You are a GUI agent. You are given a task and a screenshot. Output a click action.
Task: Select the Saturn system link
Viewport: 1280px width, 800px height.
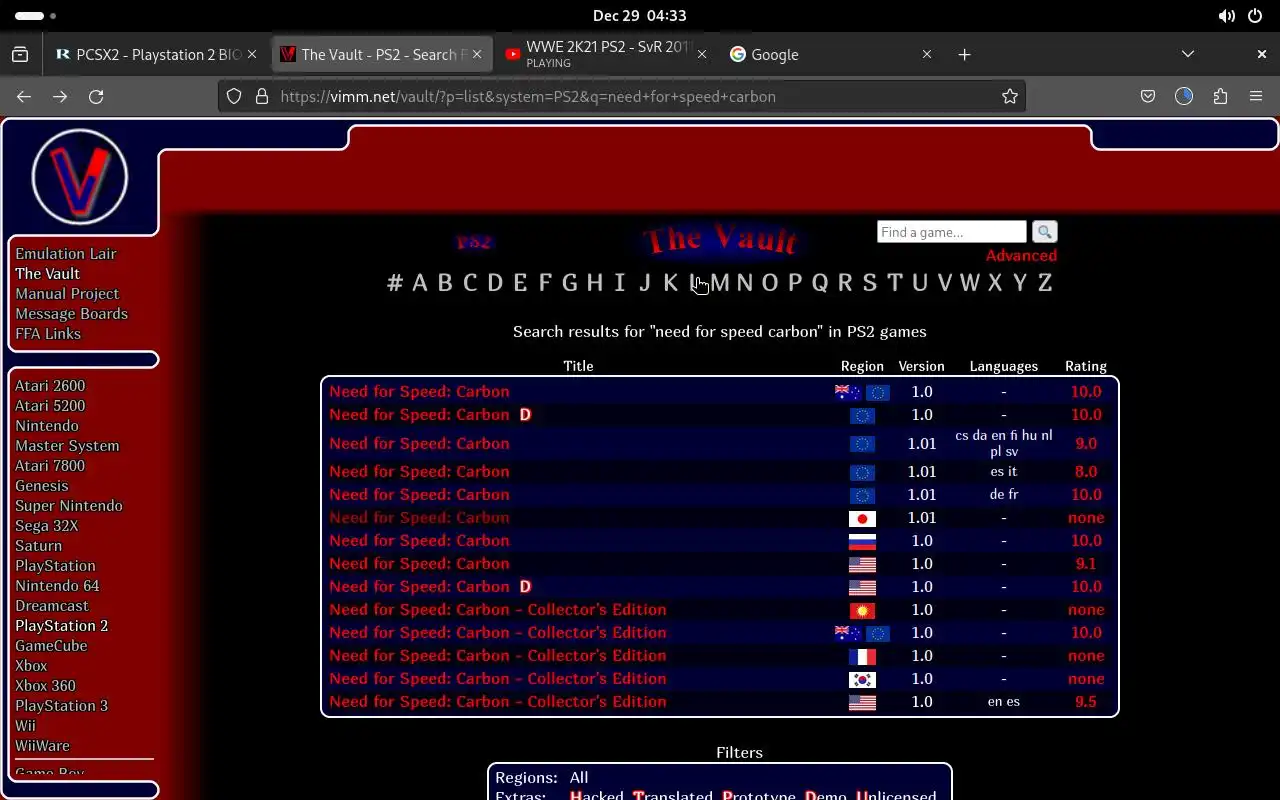click(x=38, y=545)
